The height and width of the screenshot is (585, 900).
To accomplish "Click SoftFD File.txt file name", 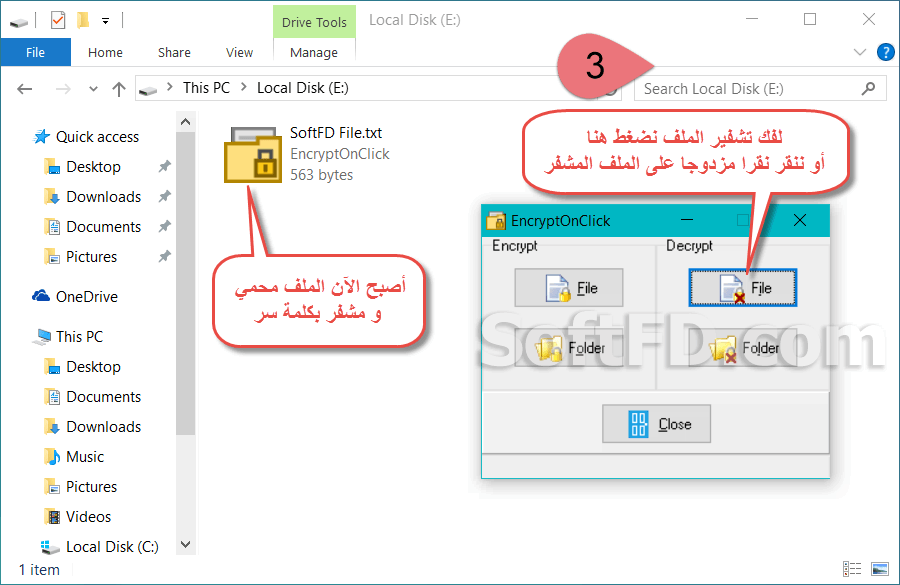I will point(336,133).
